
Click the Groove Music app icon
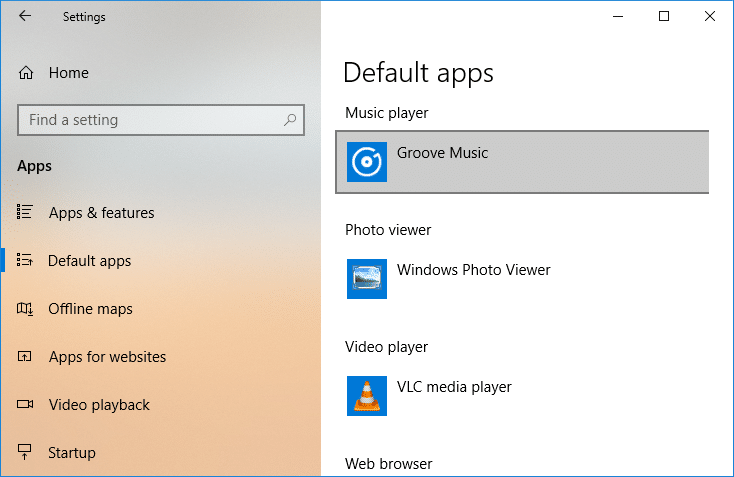(x=367, y=161)
